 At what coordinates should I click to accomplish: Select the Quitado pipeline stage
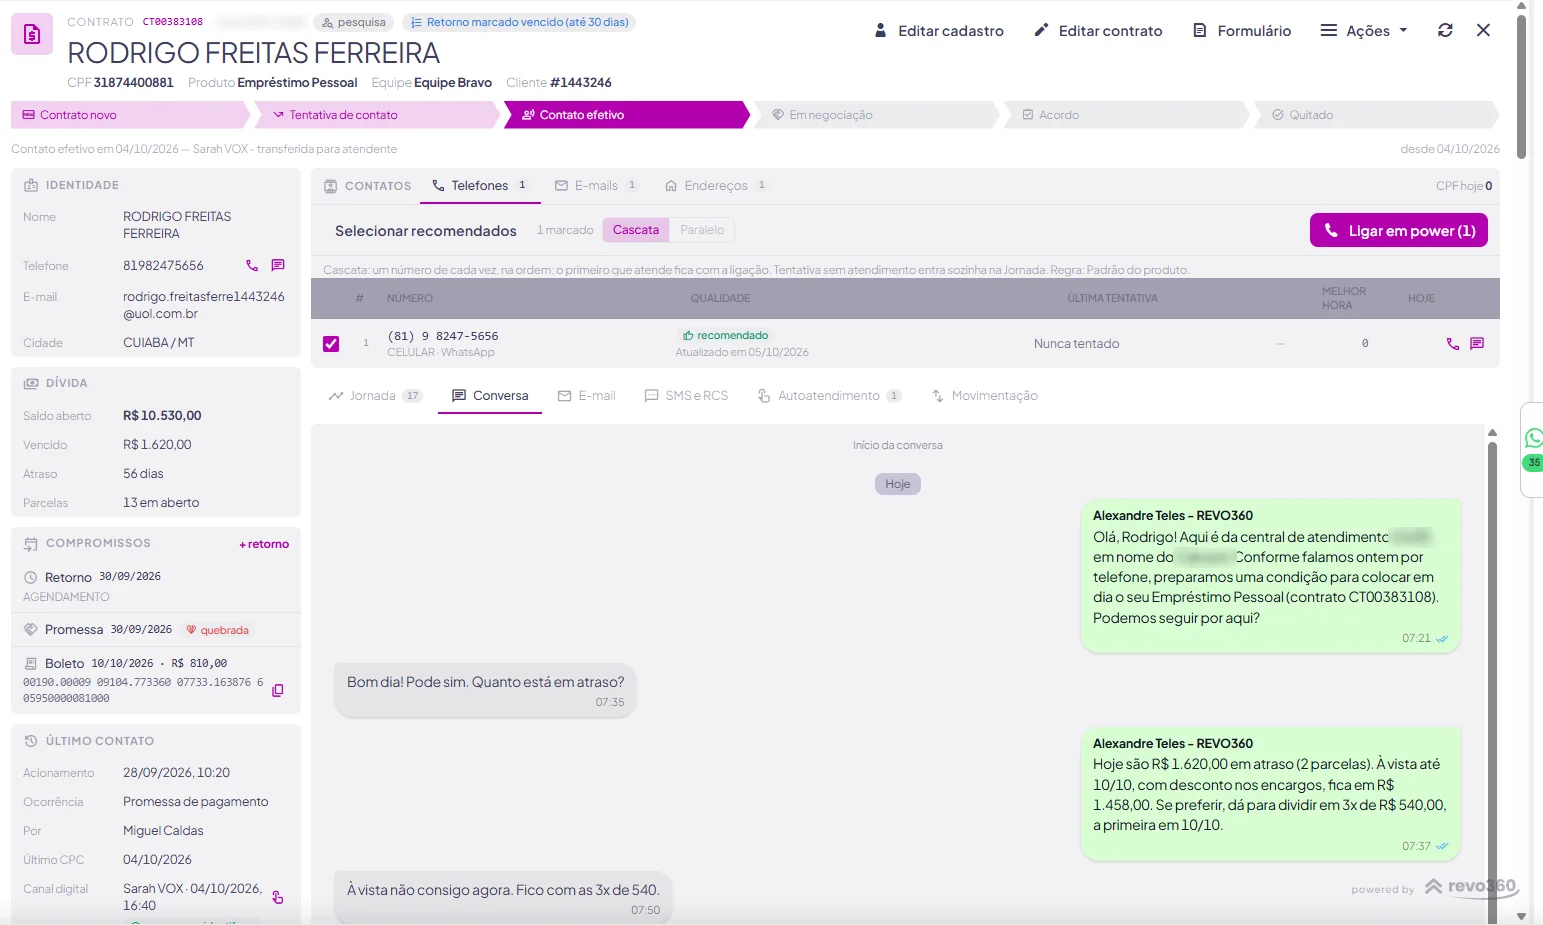(x=1376, y=115)
